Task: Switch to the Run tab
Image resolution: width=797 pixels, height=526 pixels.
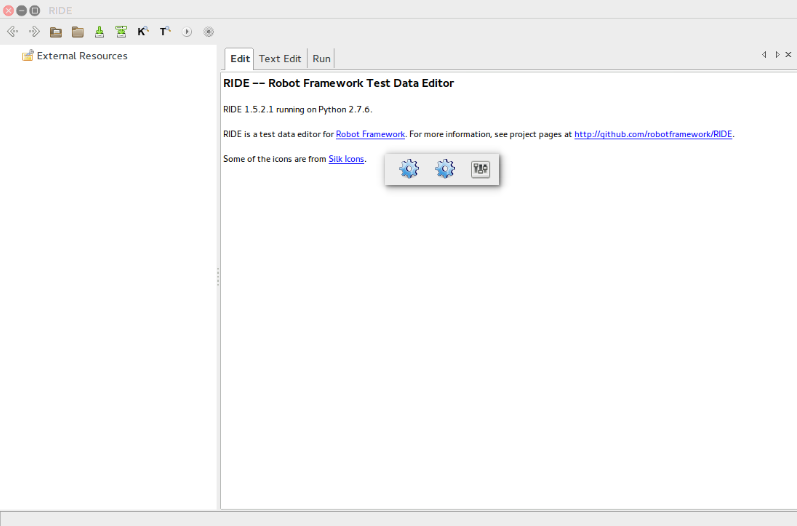Action: coord(321,58)
